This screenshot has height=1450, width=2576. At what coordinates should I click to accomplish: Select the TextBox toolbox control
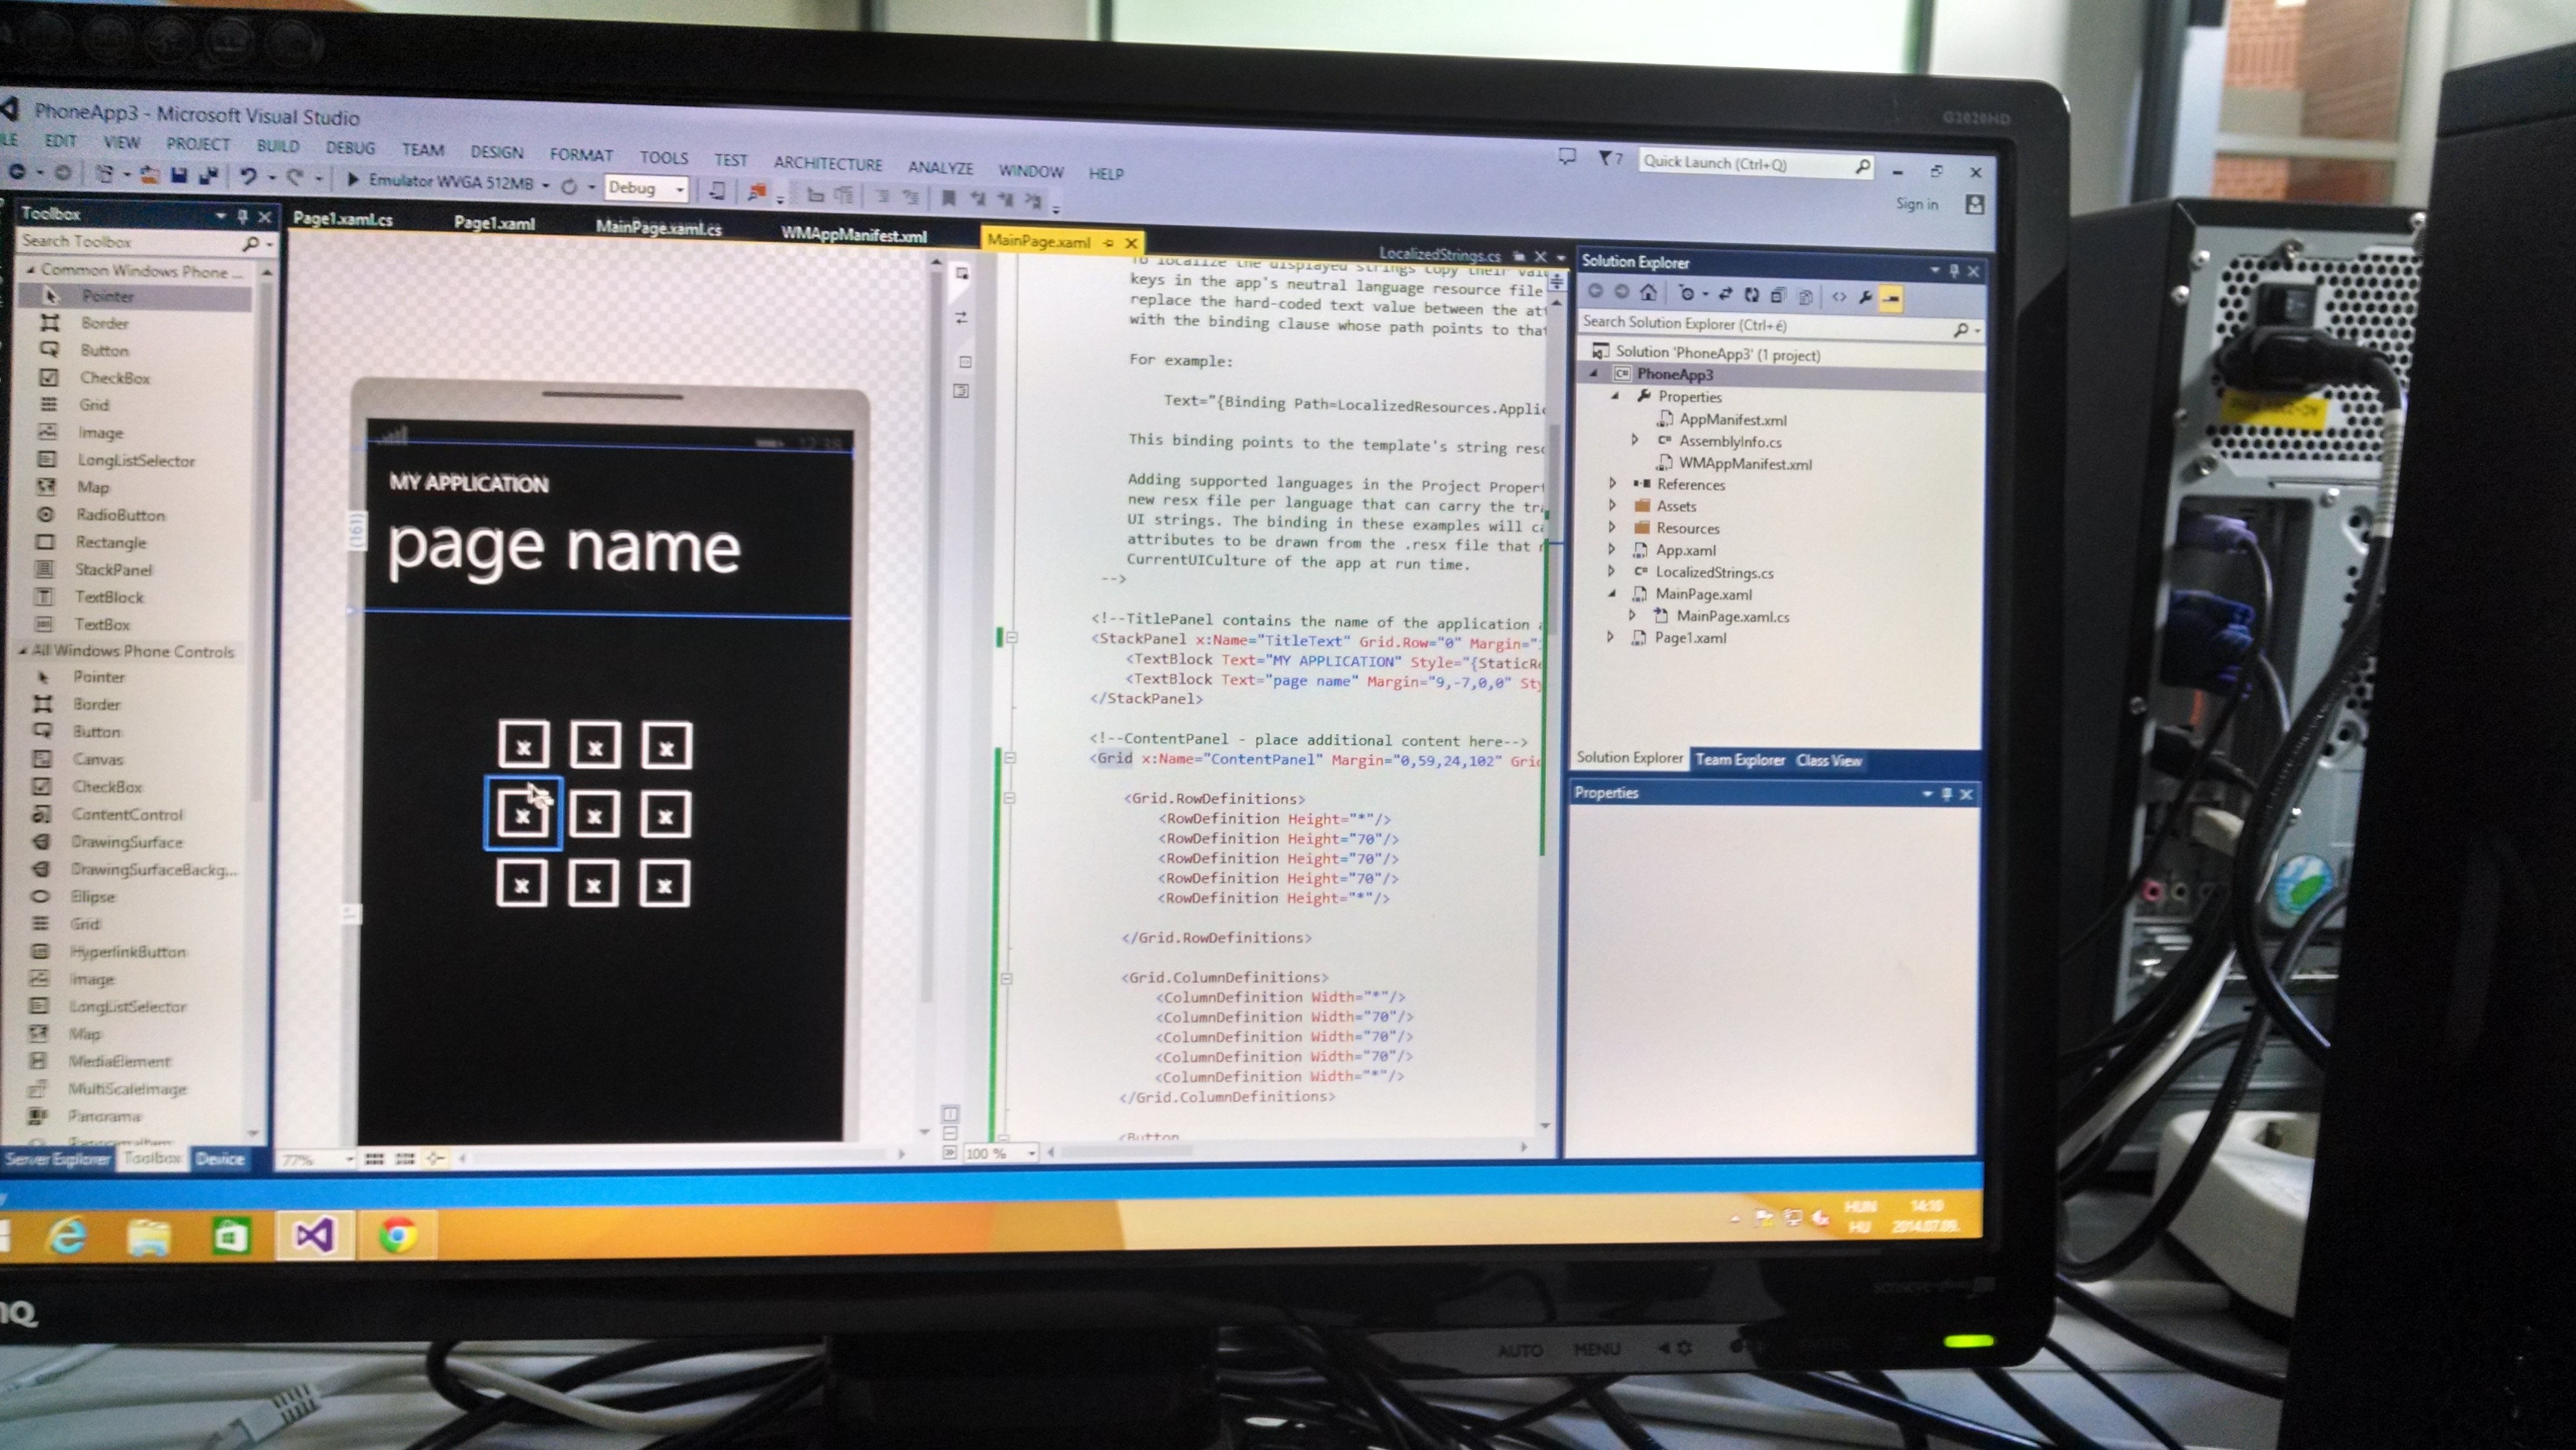pyautogui.click(x=102, y=624)
